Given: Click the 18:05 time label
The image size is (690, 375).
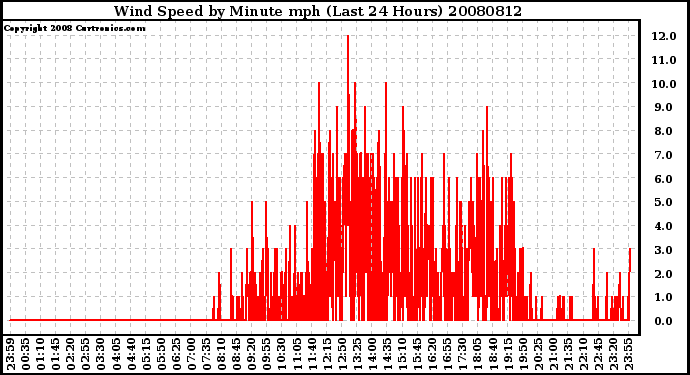Looking at the screenshot, I should [x=477, y=355].
